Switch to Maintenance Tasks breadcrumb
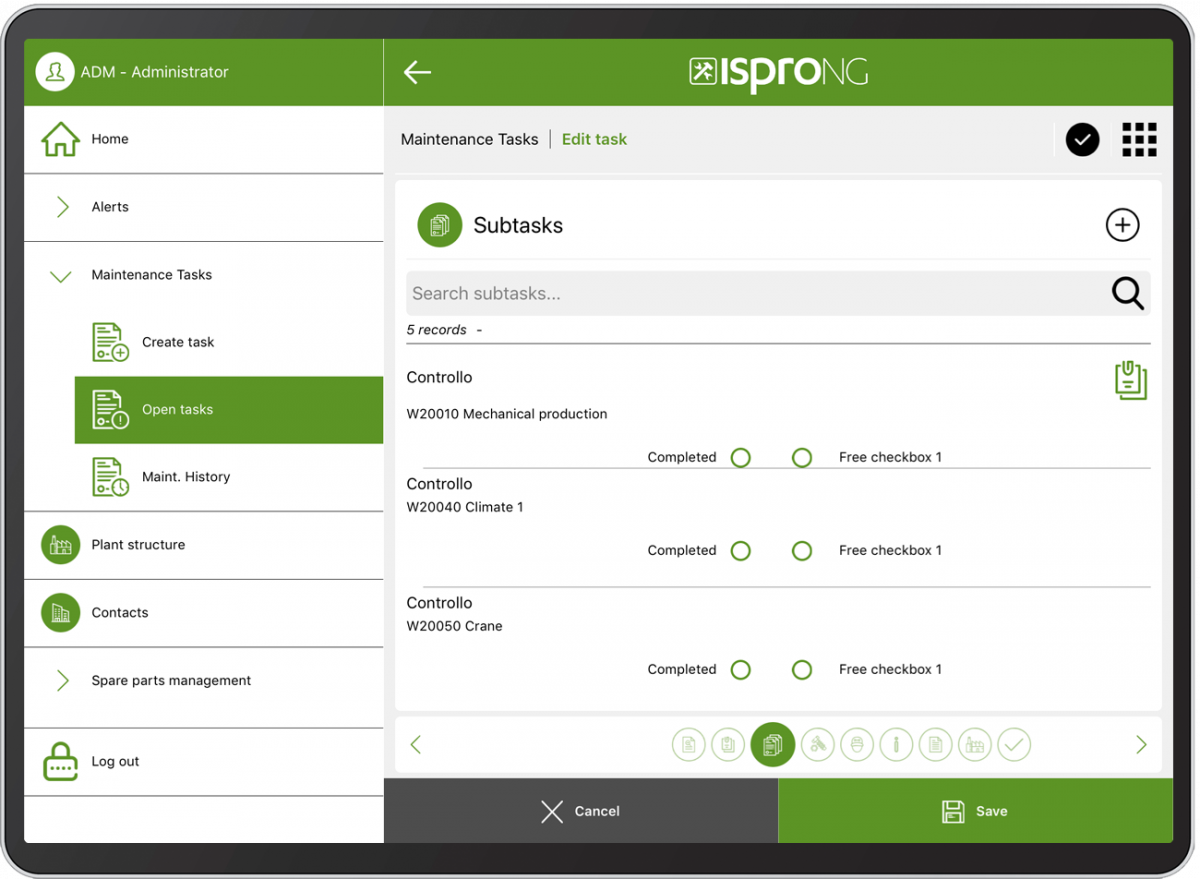Image resolution: width=1200 pixels, height=879 pixels. 469,139
